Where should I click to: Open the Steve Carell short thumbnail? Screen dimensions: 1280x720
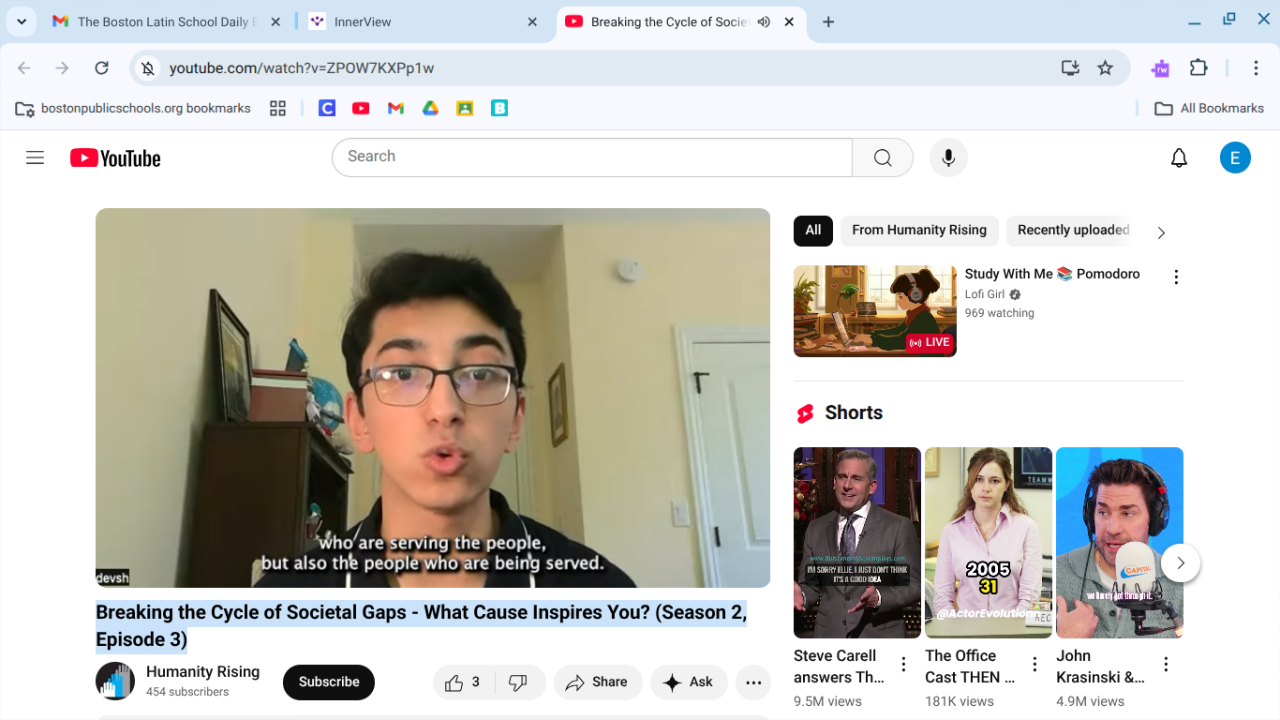[857, 542]
